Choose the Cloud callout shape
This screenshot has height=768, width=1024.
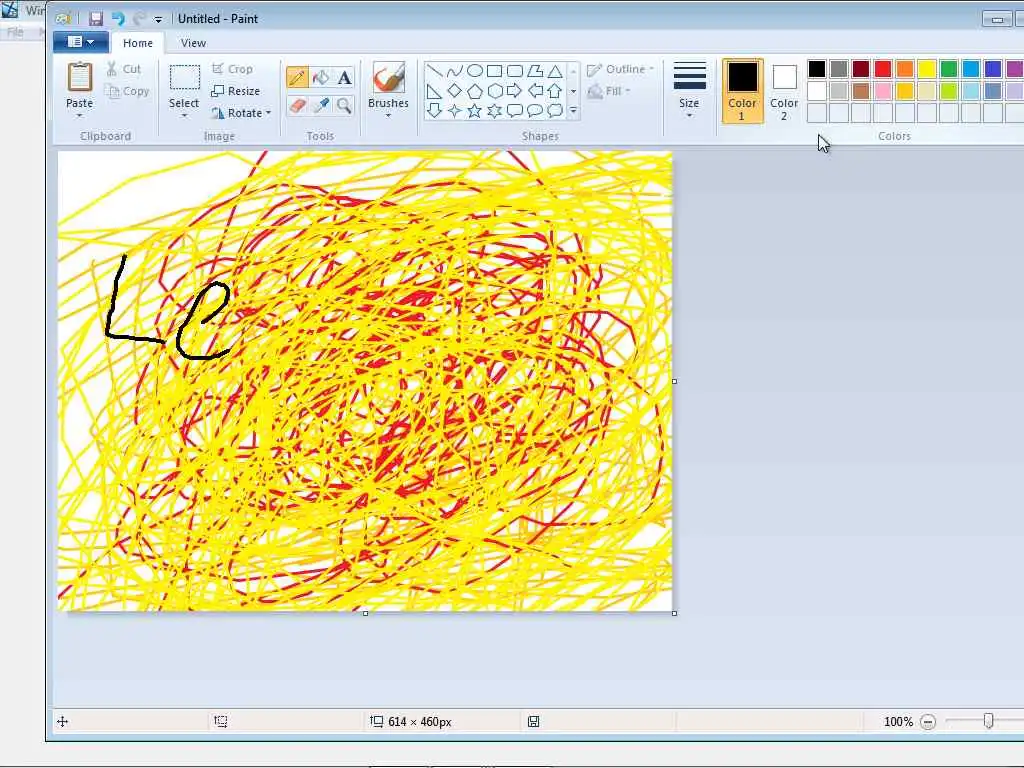coord(555,111)
